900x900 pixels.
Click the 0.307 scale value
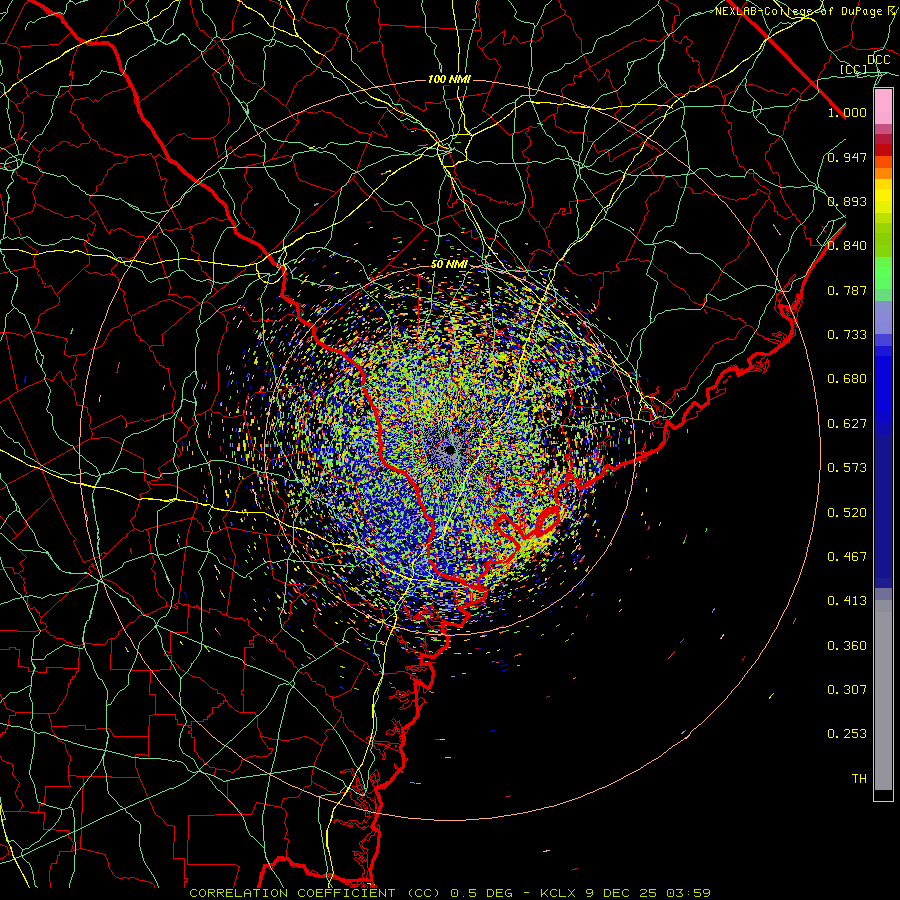pos(847,689)
